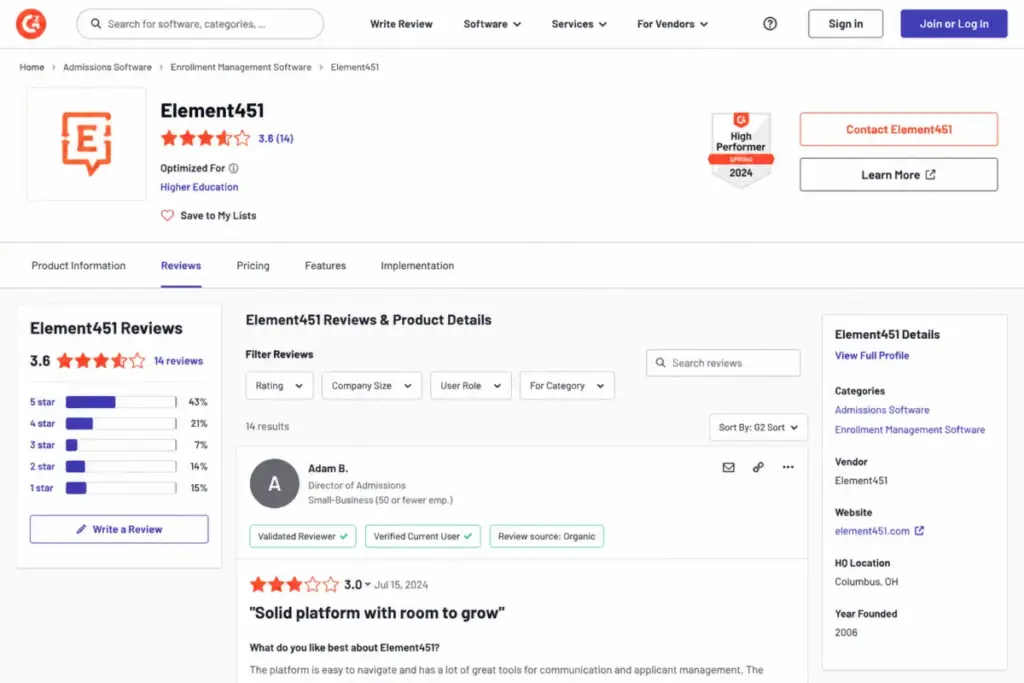Open the element451.com website link
Screen dimensions: 1024x683
872,531
